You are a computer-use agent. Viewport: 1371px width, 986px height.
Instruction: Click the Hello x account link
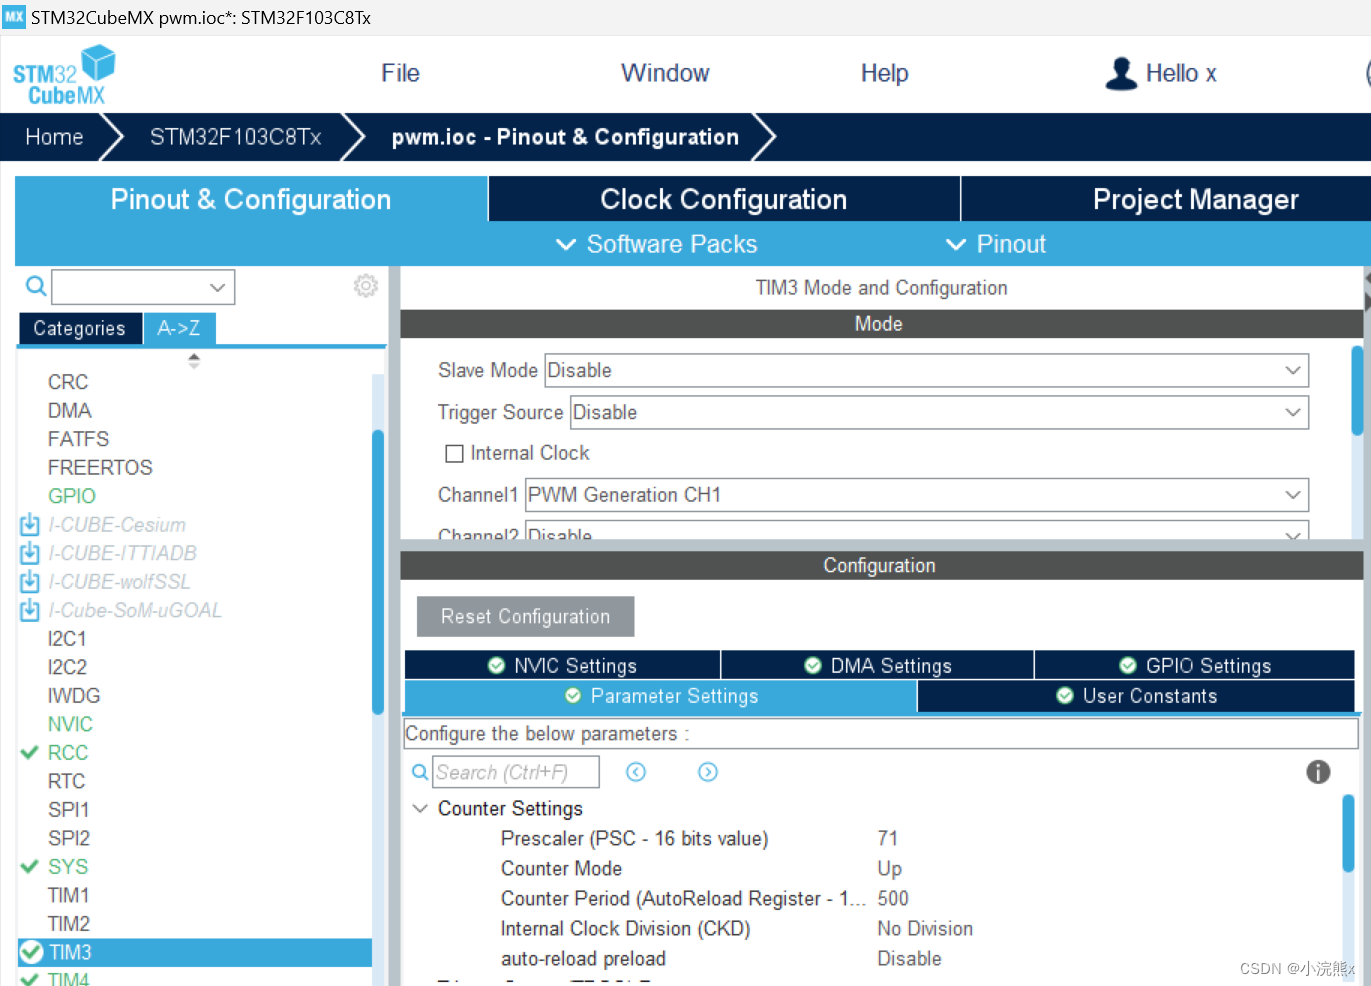(x=1181, y=73)
